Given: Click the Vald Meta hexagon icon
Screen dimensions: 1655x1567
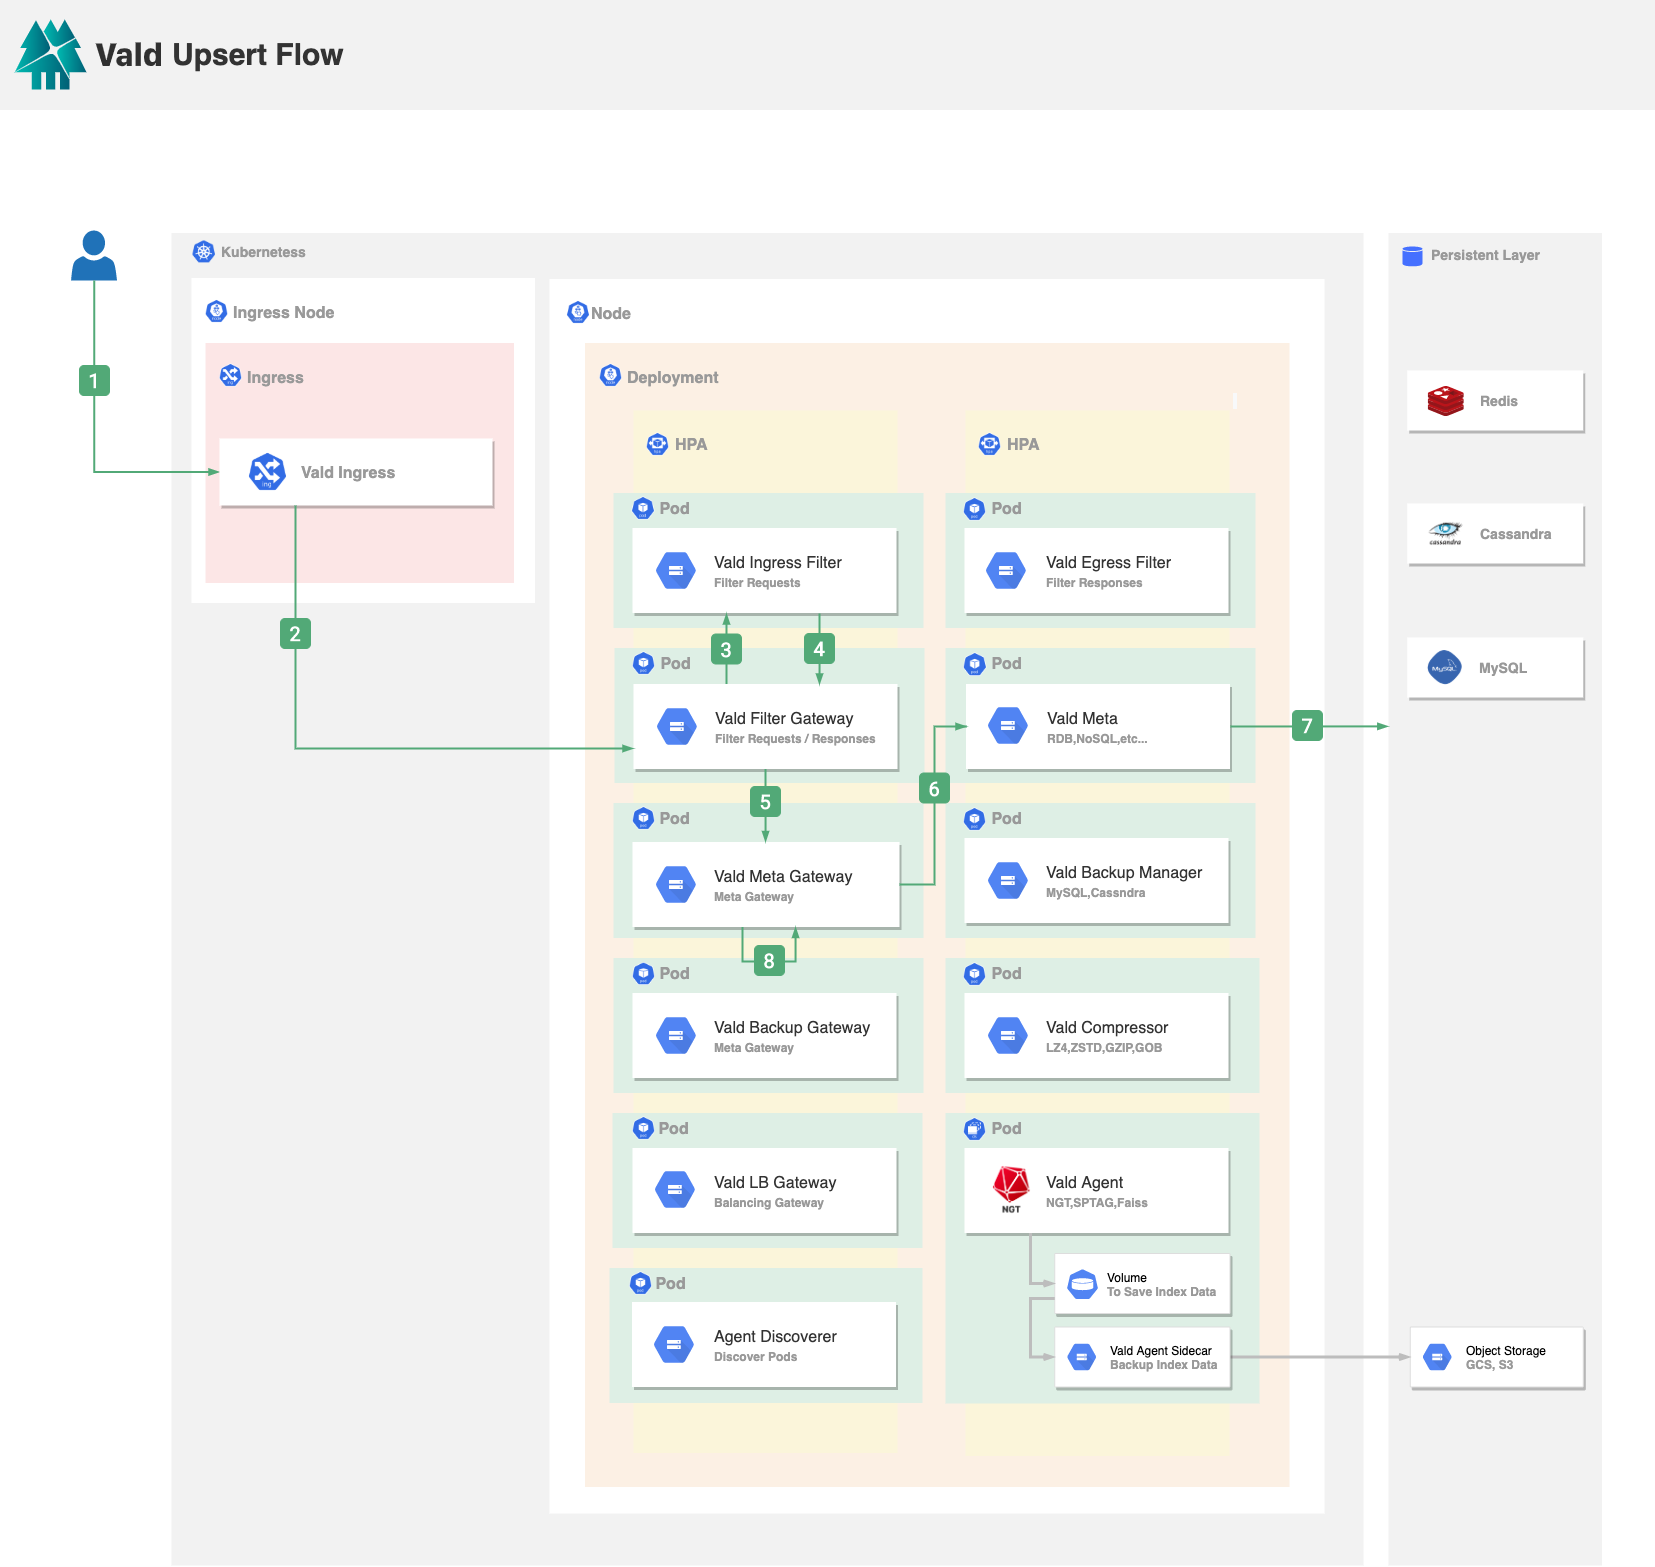Looking at the screenshot, I should click(1008, 727).
